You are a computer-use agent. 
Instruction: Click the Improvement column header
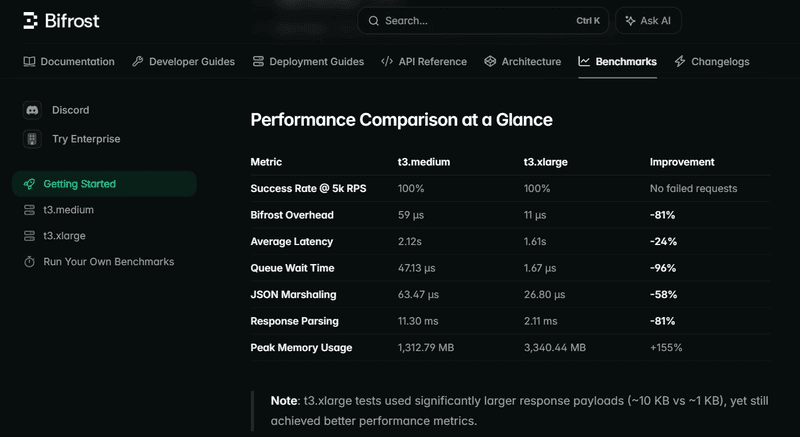pos(682,162)
